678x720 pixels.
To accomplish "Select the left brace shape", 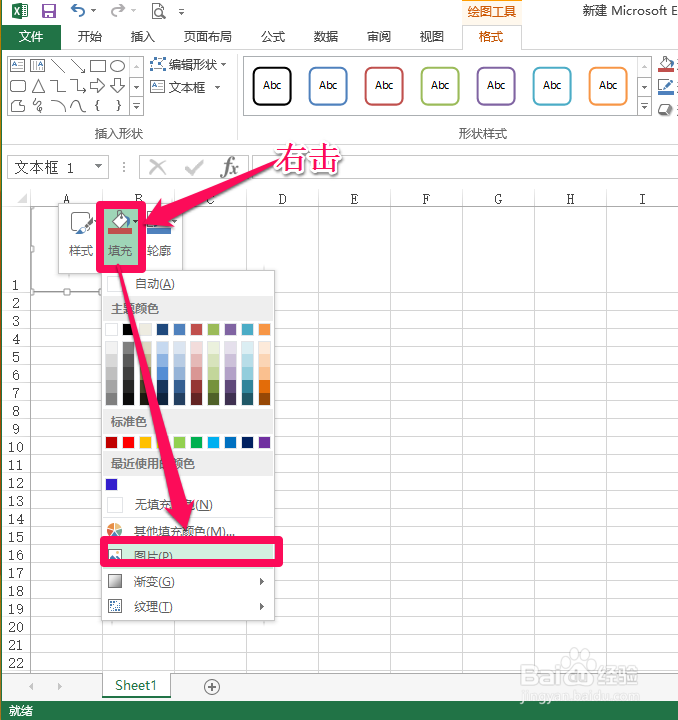I will pos(97,106).
